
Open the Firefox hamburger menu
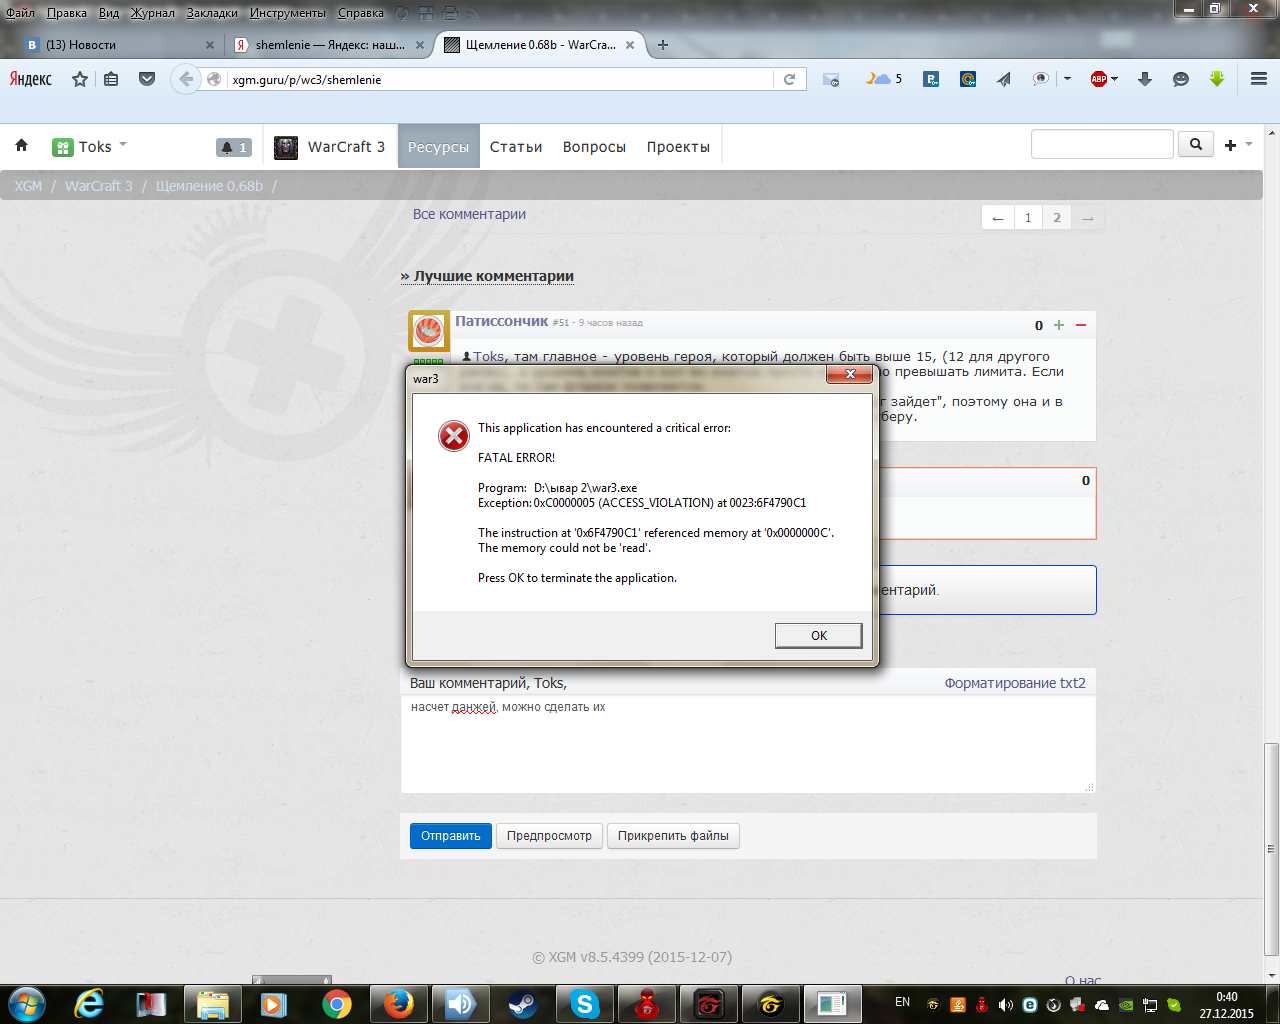[1259, 79]
